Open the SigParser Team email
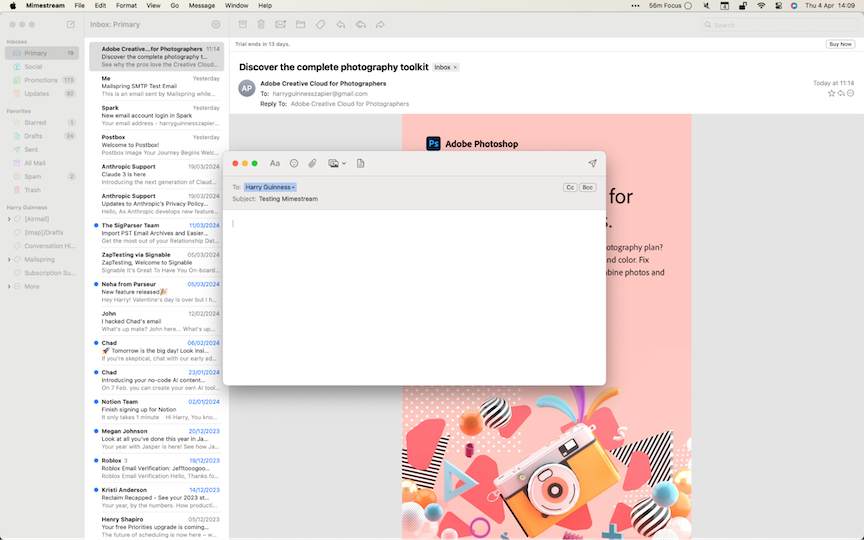The width and height of the screenshot is (864, 540). pyautogui.click(x=157, y=233)
